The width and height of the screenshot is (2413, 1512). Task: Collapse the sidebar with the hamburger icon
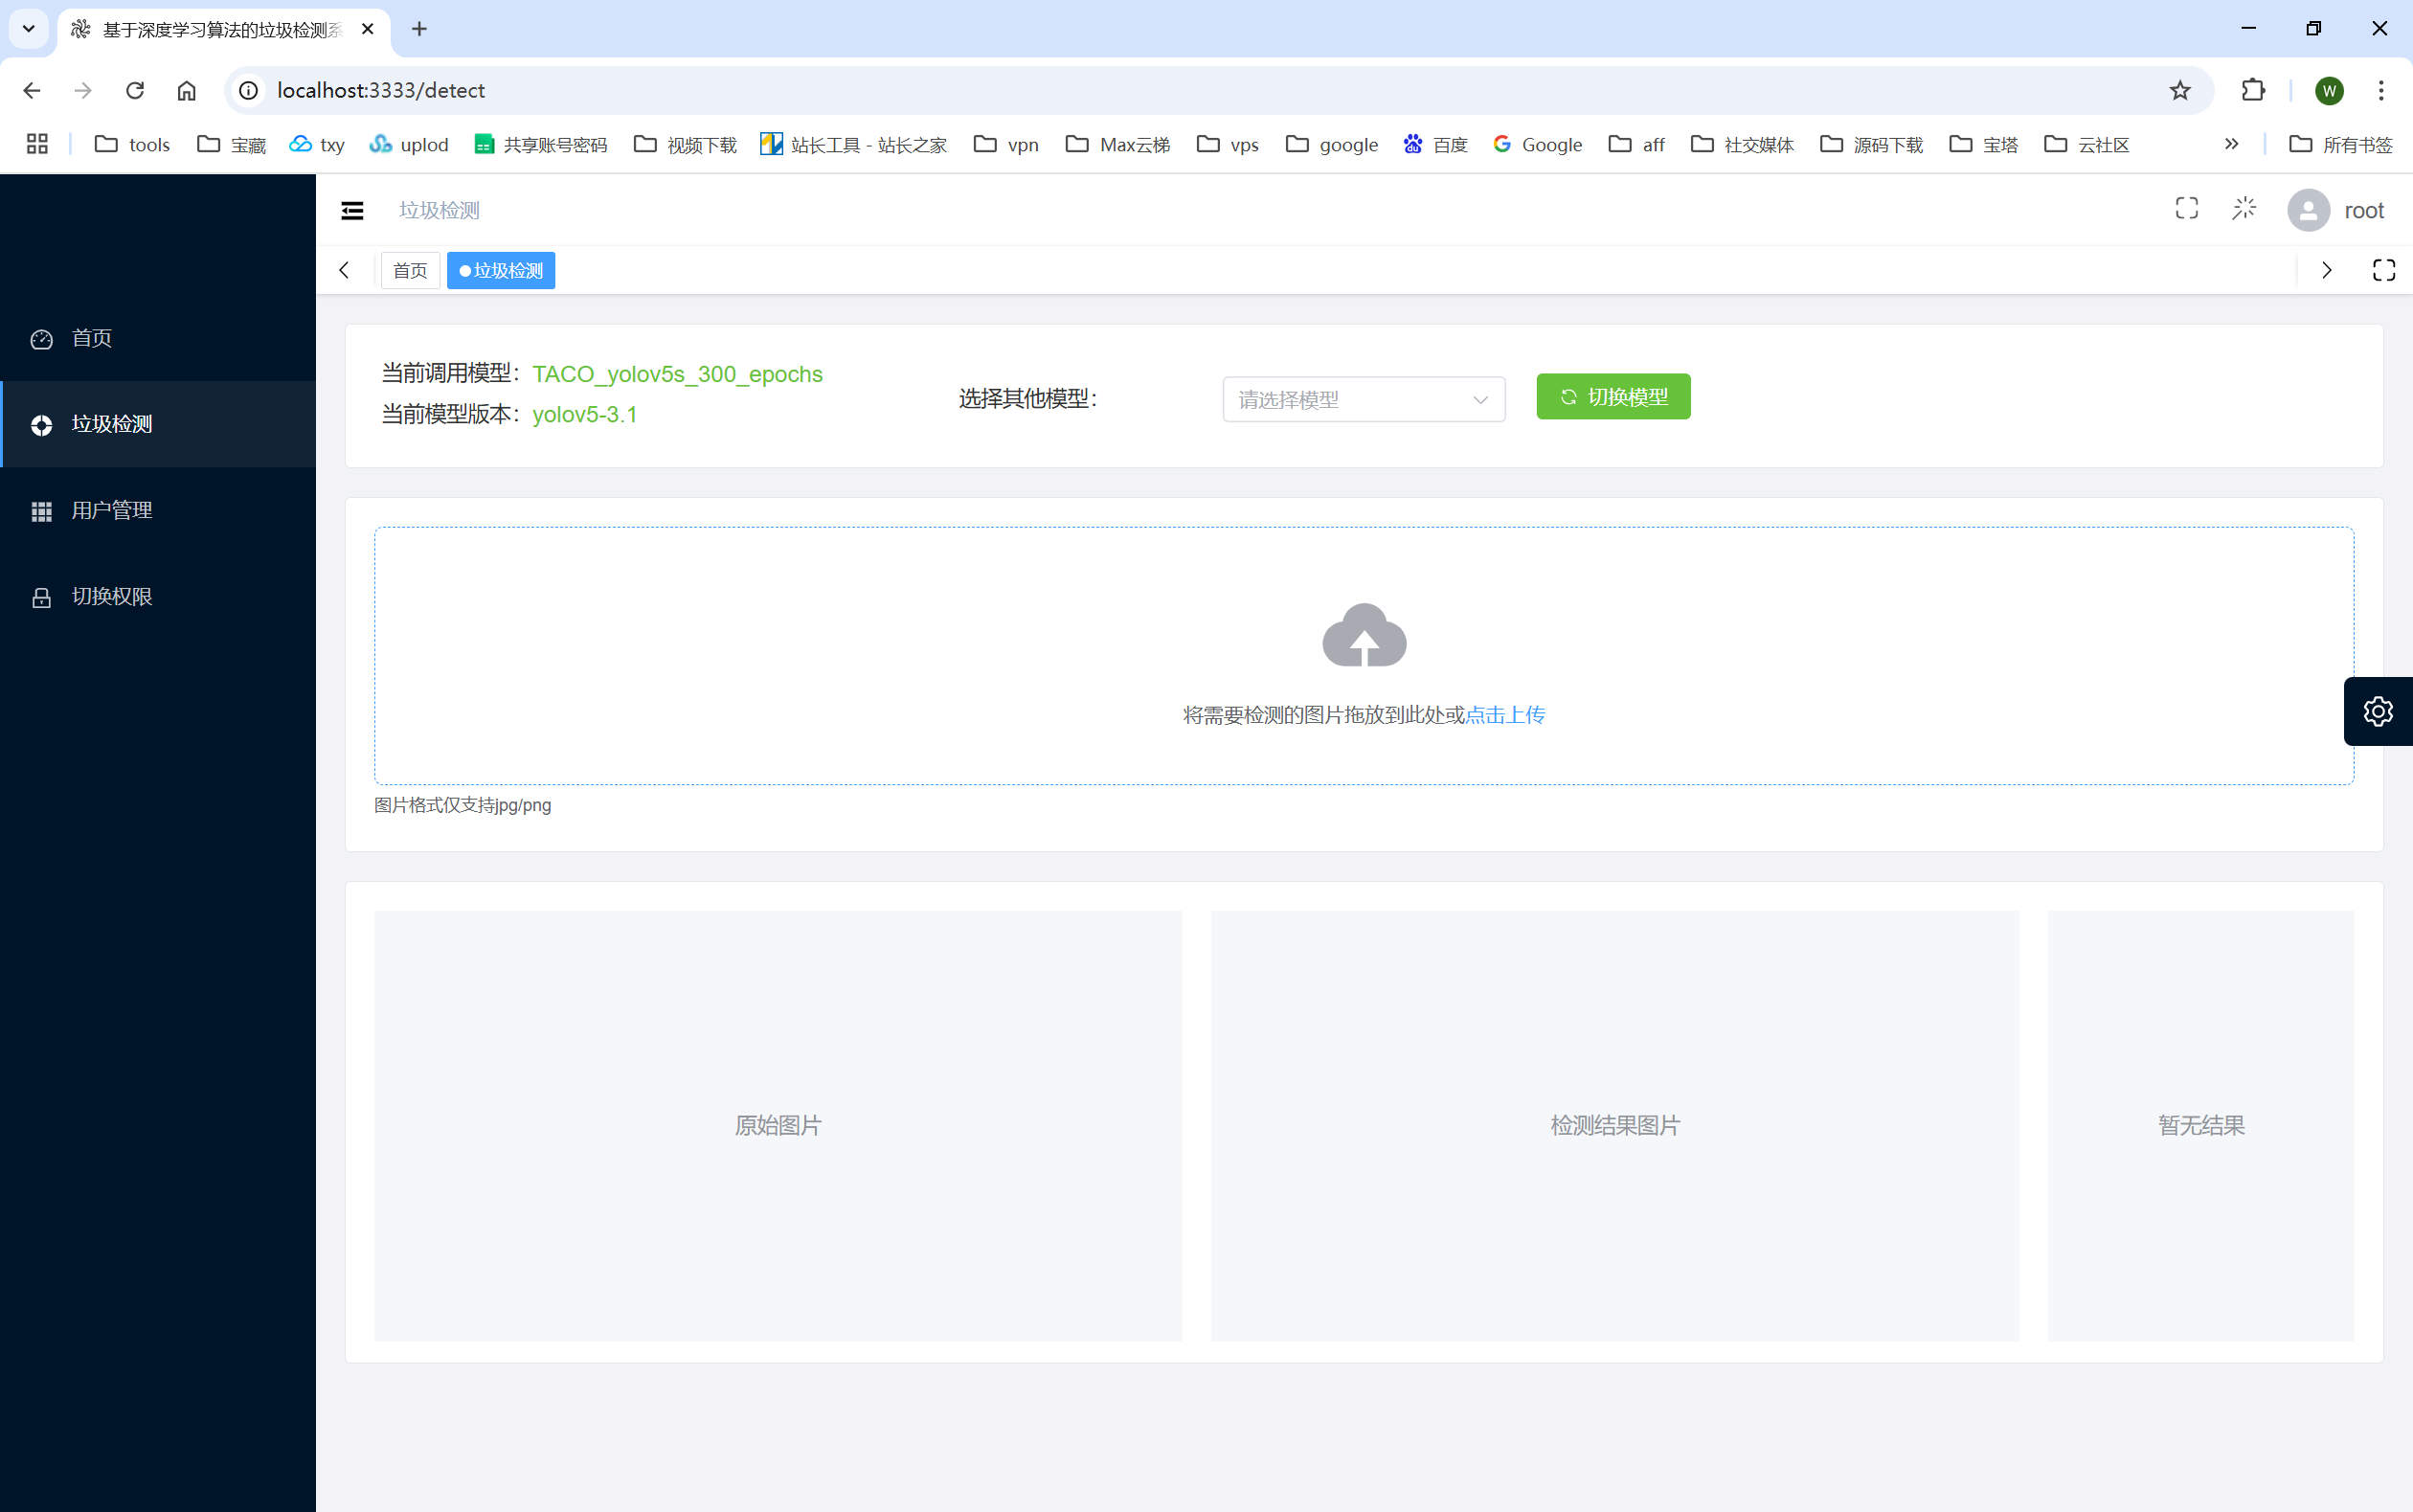pos(352,210)
